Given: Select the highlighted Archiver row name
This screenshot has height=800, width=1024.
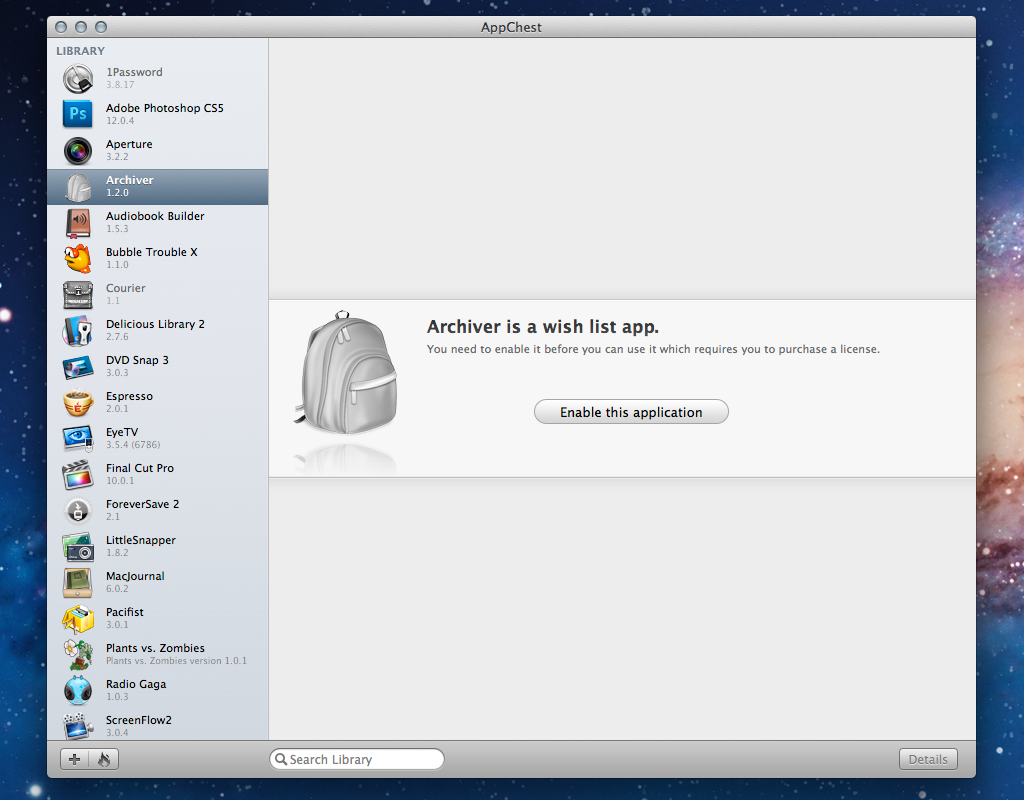Looking at the screenshot, I should [x=130, y=180].
